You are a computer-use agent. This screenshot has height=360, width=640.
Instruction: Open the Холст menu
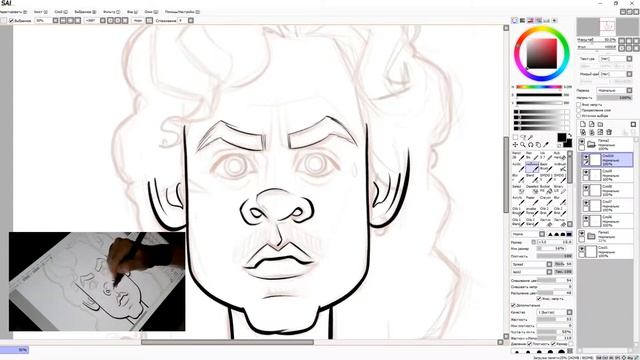[40, 12]
